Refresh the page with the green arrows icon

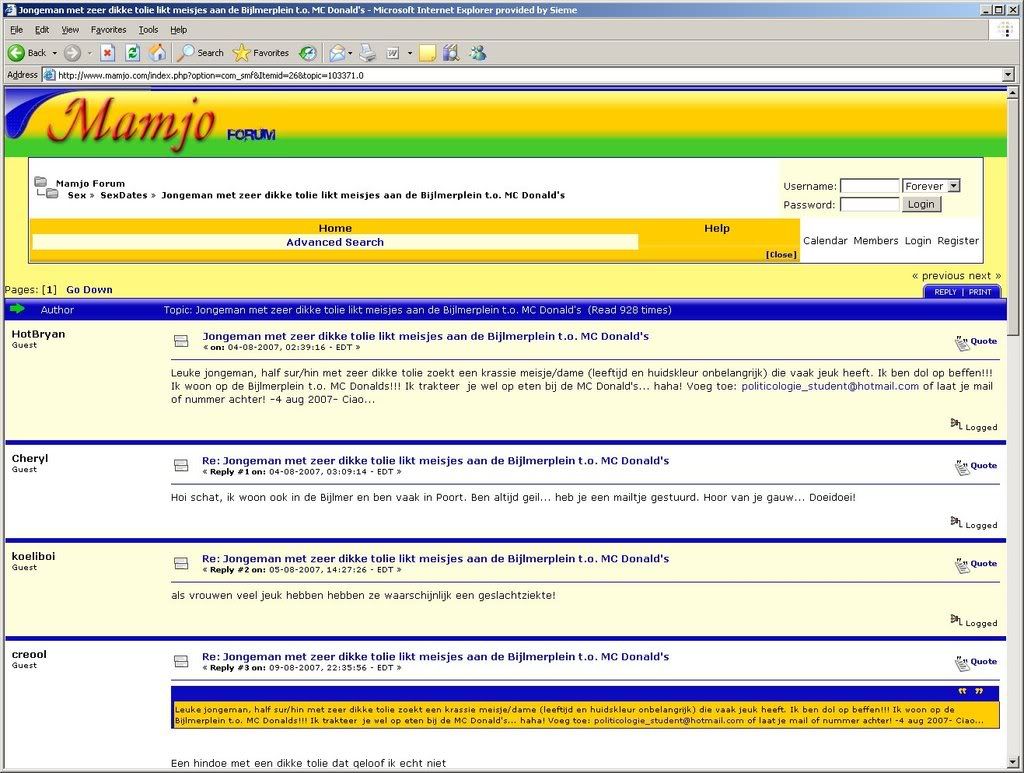[133, 53]
